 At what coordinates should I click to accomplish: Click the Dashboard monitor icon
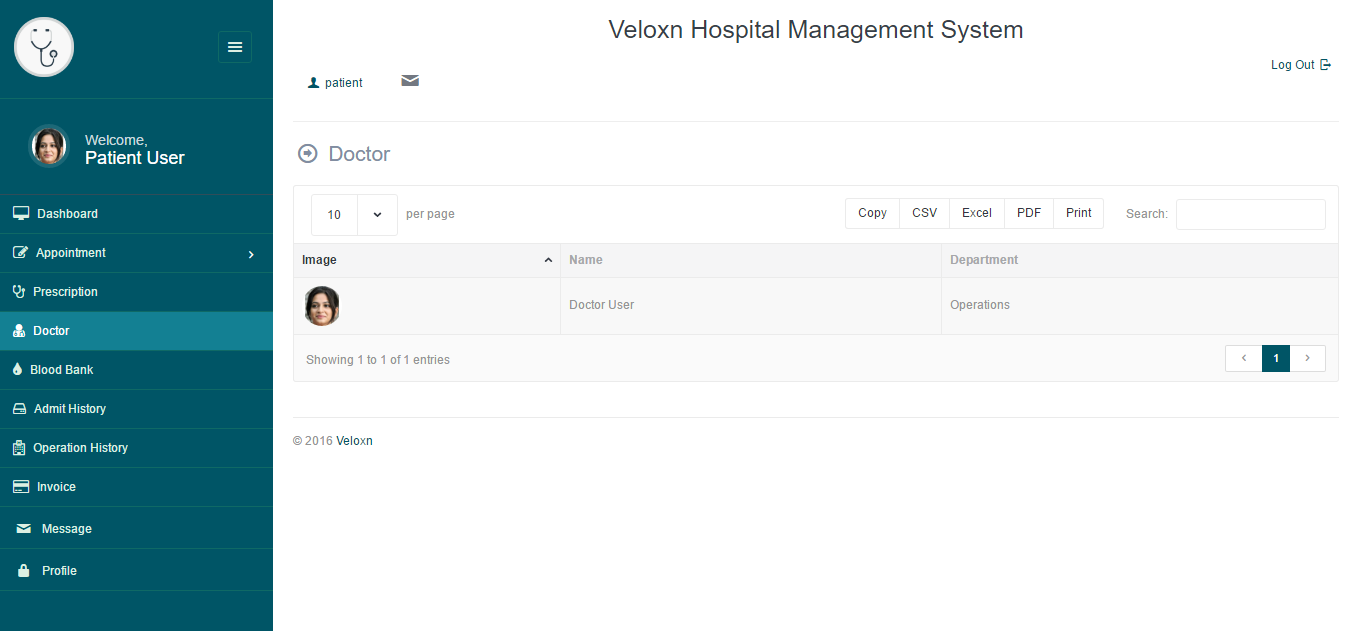coord(21,213)
